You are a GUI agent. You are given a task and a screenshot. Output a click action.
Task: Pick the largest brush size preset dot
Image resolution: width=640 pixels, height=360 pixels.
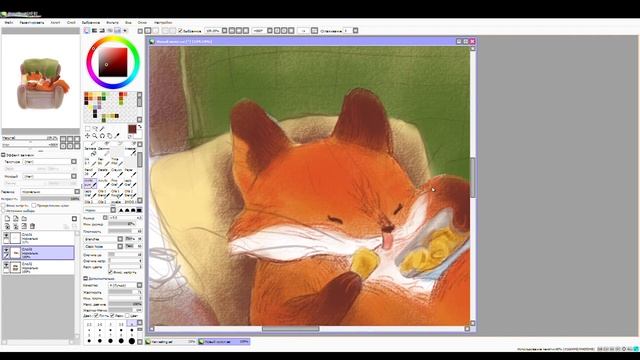[x=132, y=341]
